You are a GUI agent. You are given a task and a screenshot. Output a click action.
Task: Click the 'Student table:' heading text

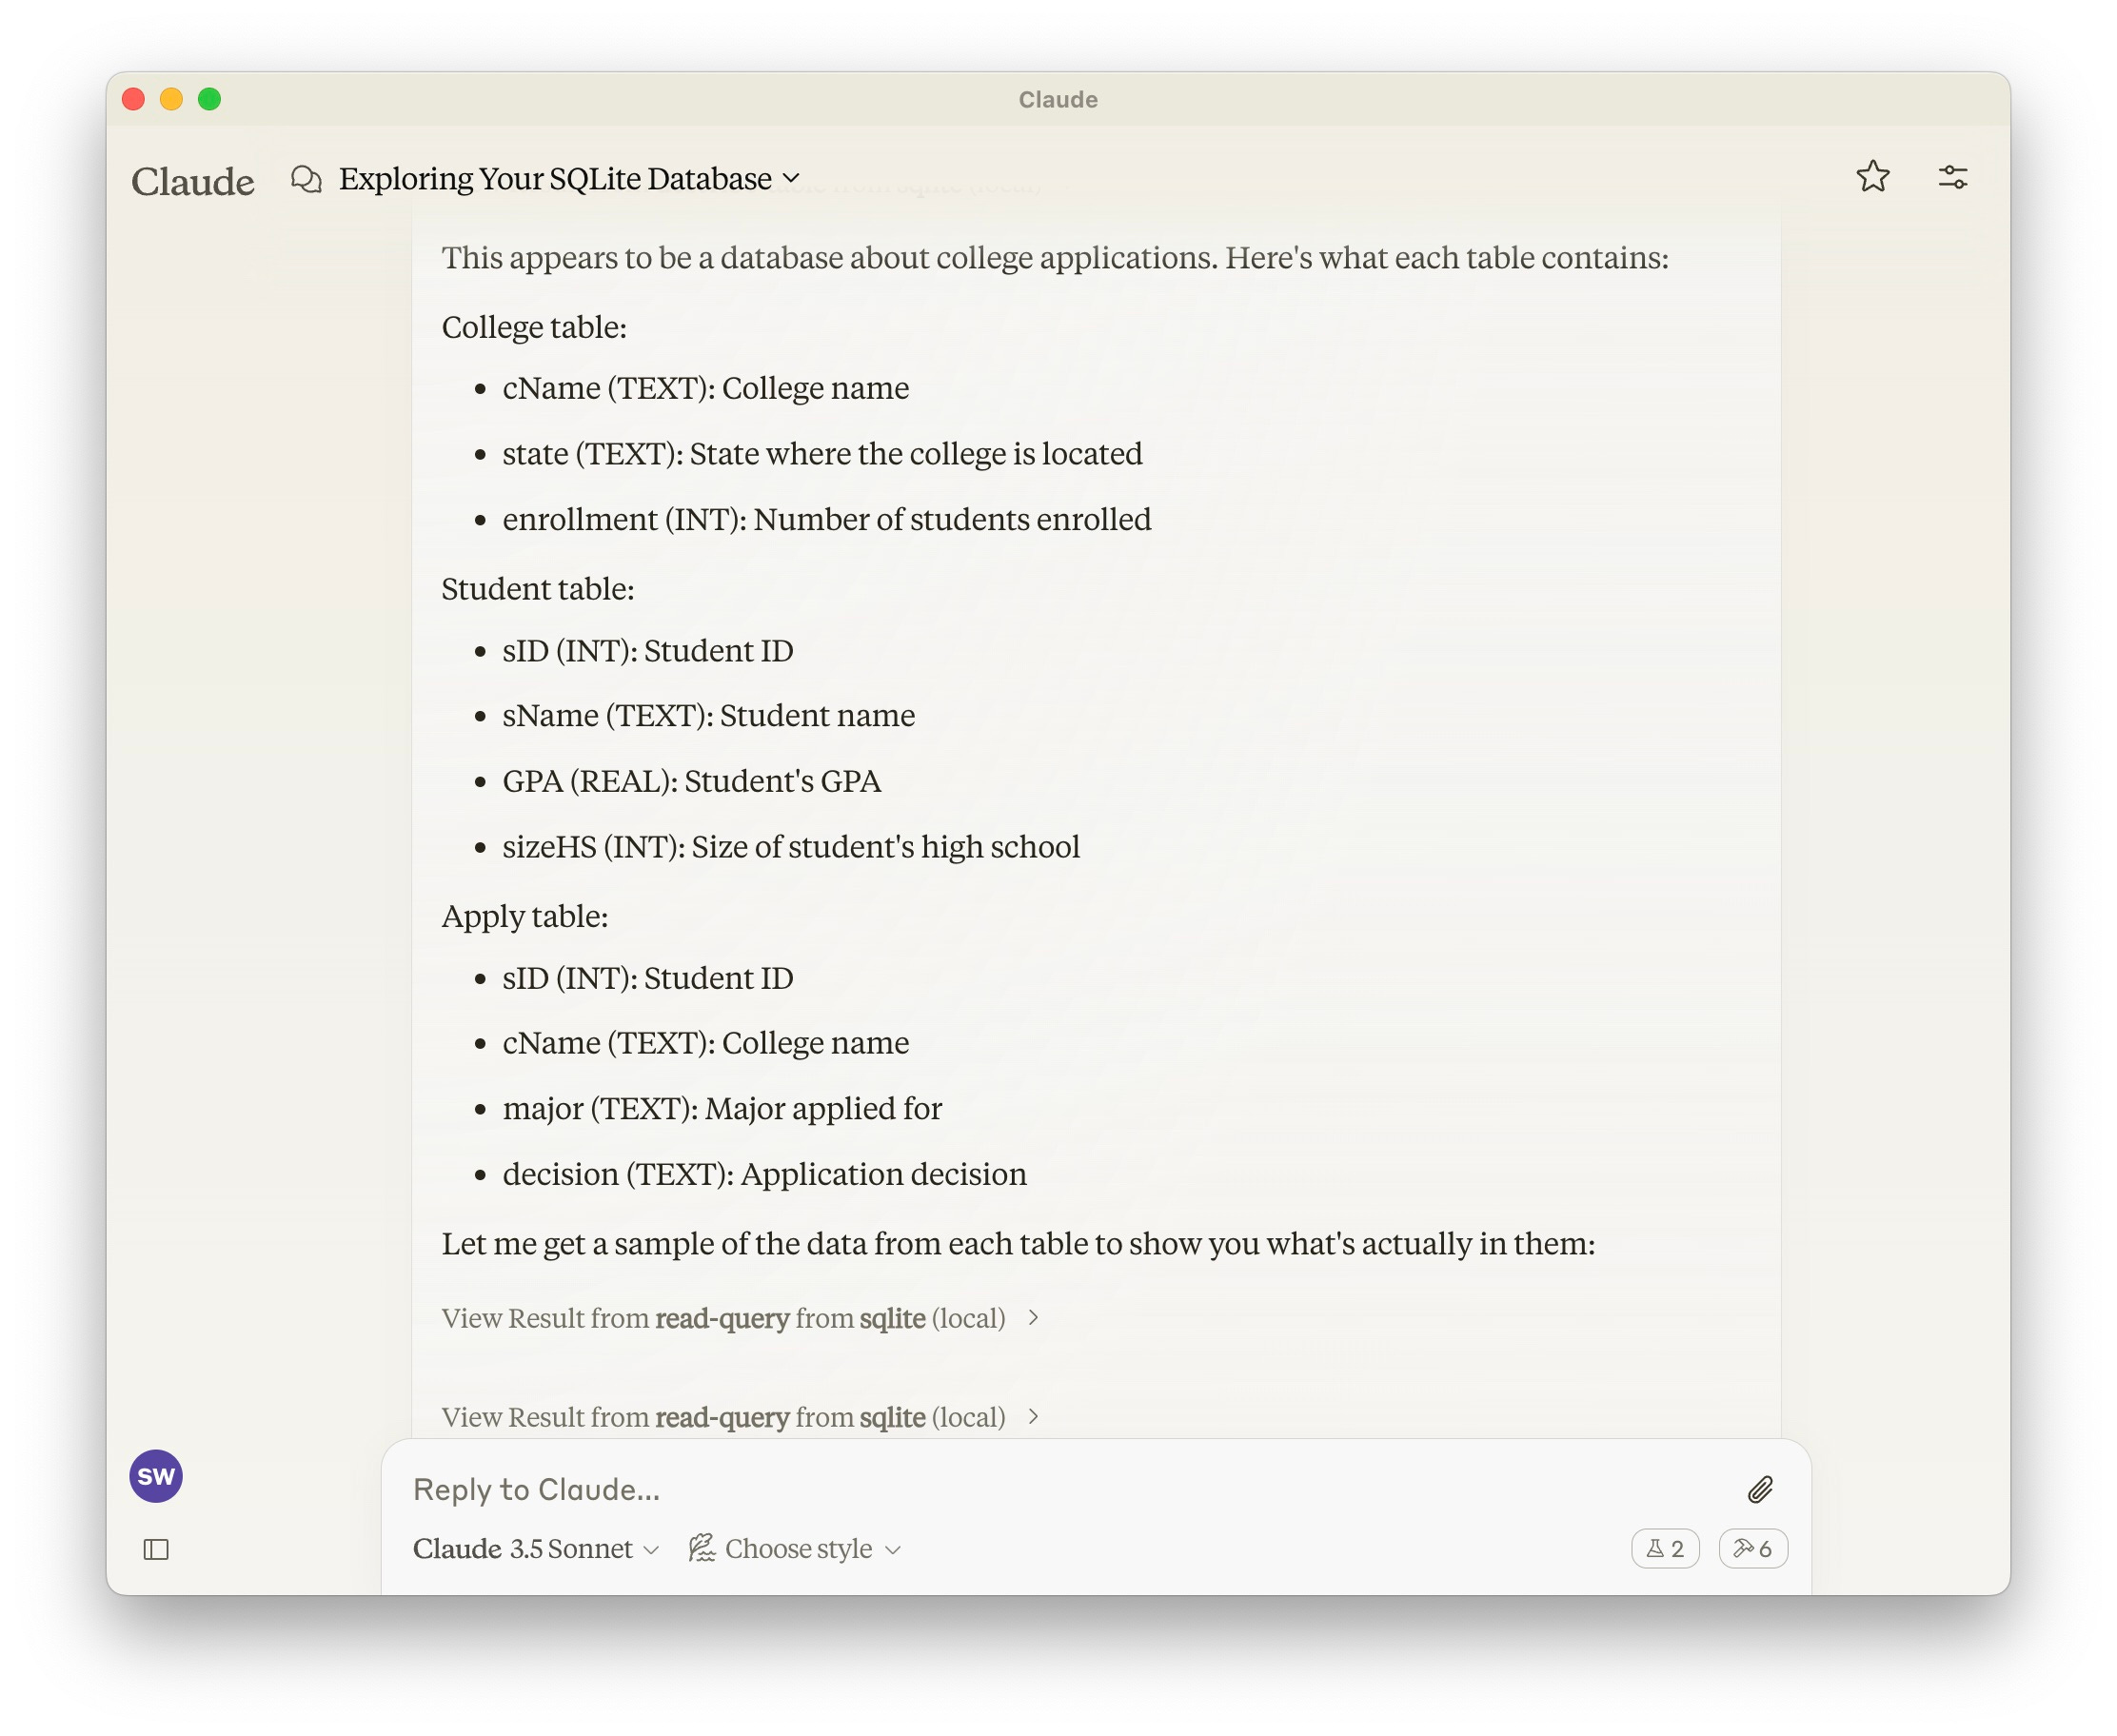[x=538, y=589]
